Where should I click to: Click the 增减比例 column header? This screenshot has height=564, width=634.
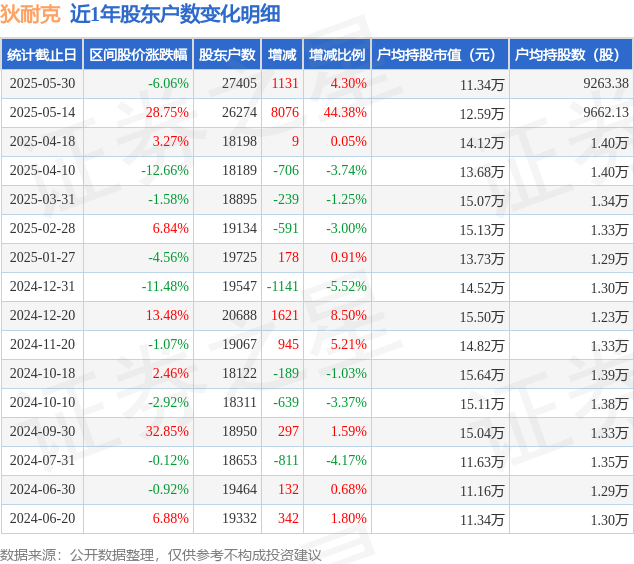pos(337,54)
